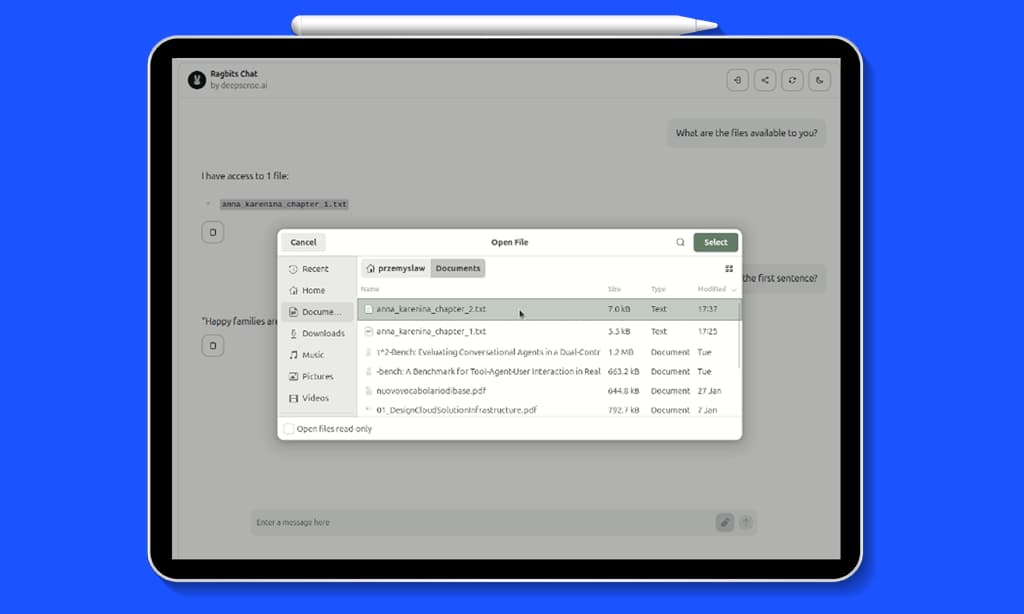Open search in the Open File dialog

click(680, 242)
